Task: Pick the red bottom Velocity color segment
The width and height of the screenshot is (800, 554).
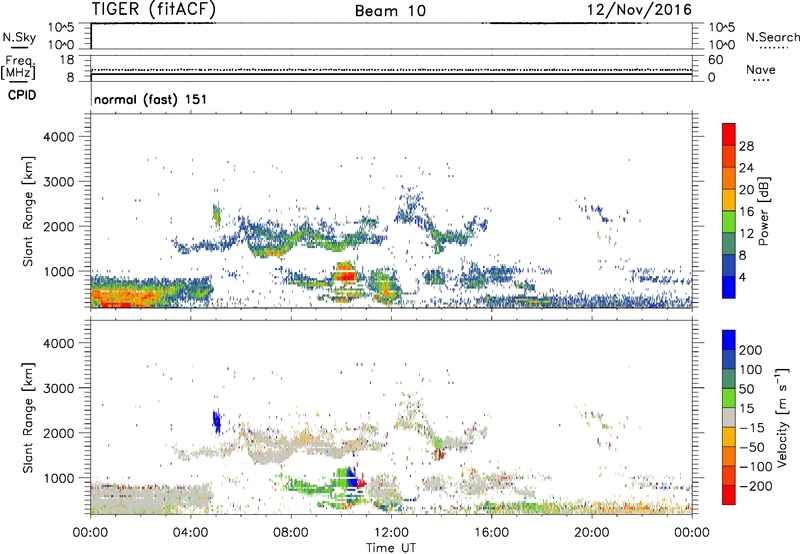Action: [x=729, y=495]
